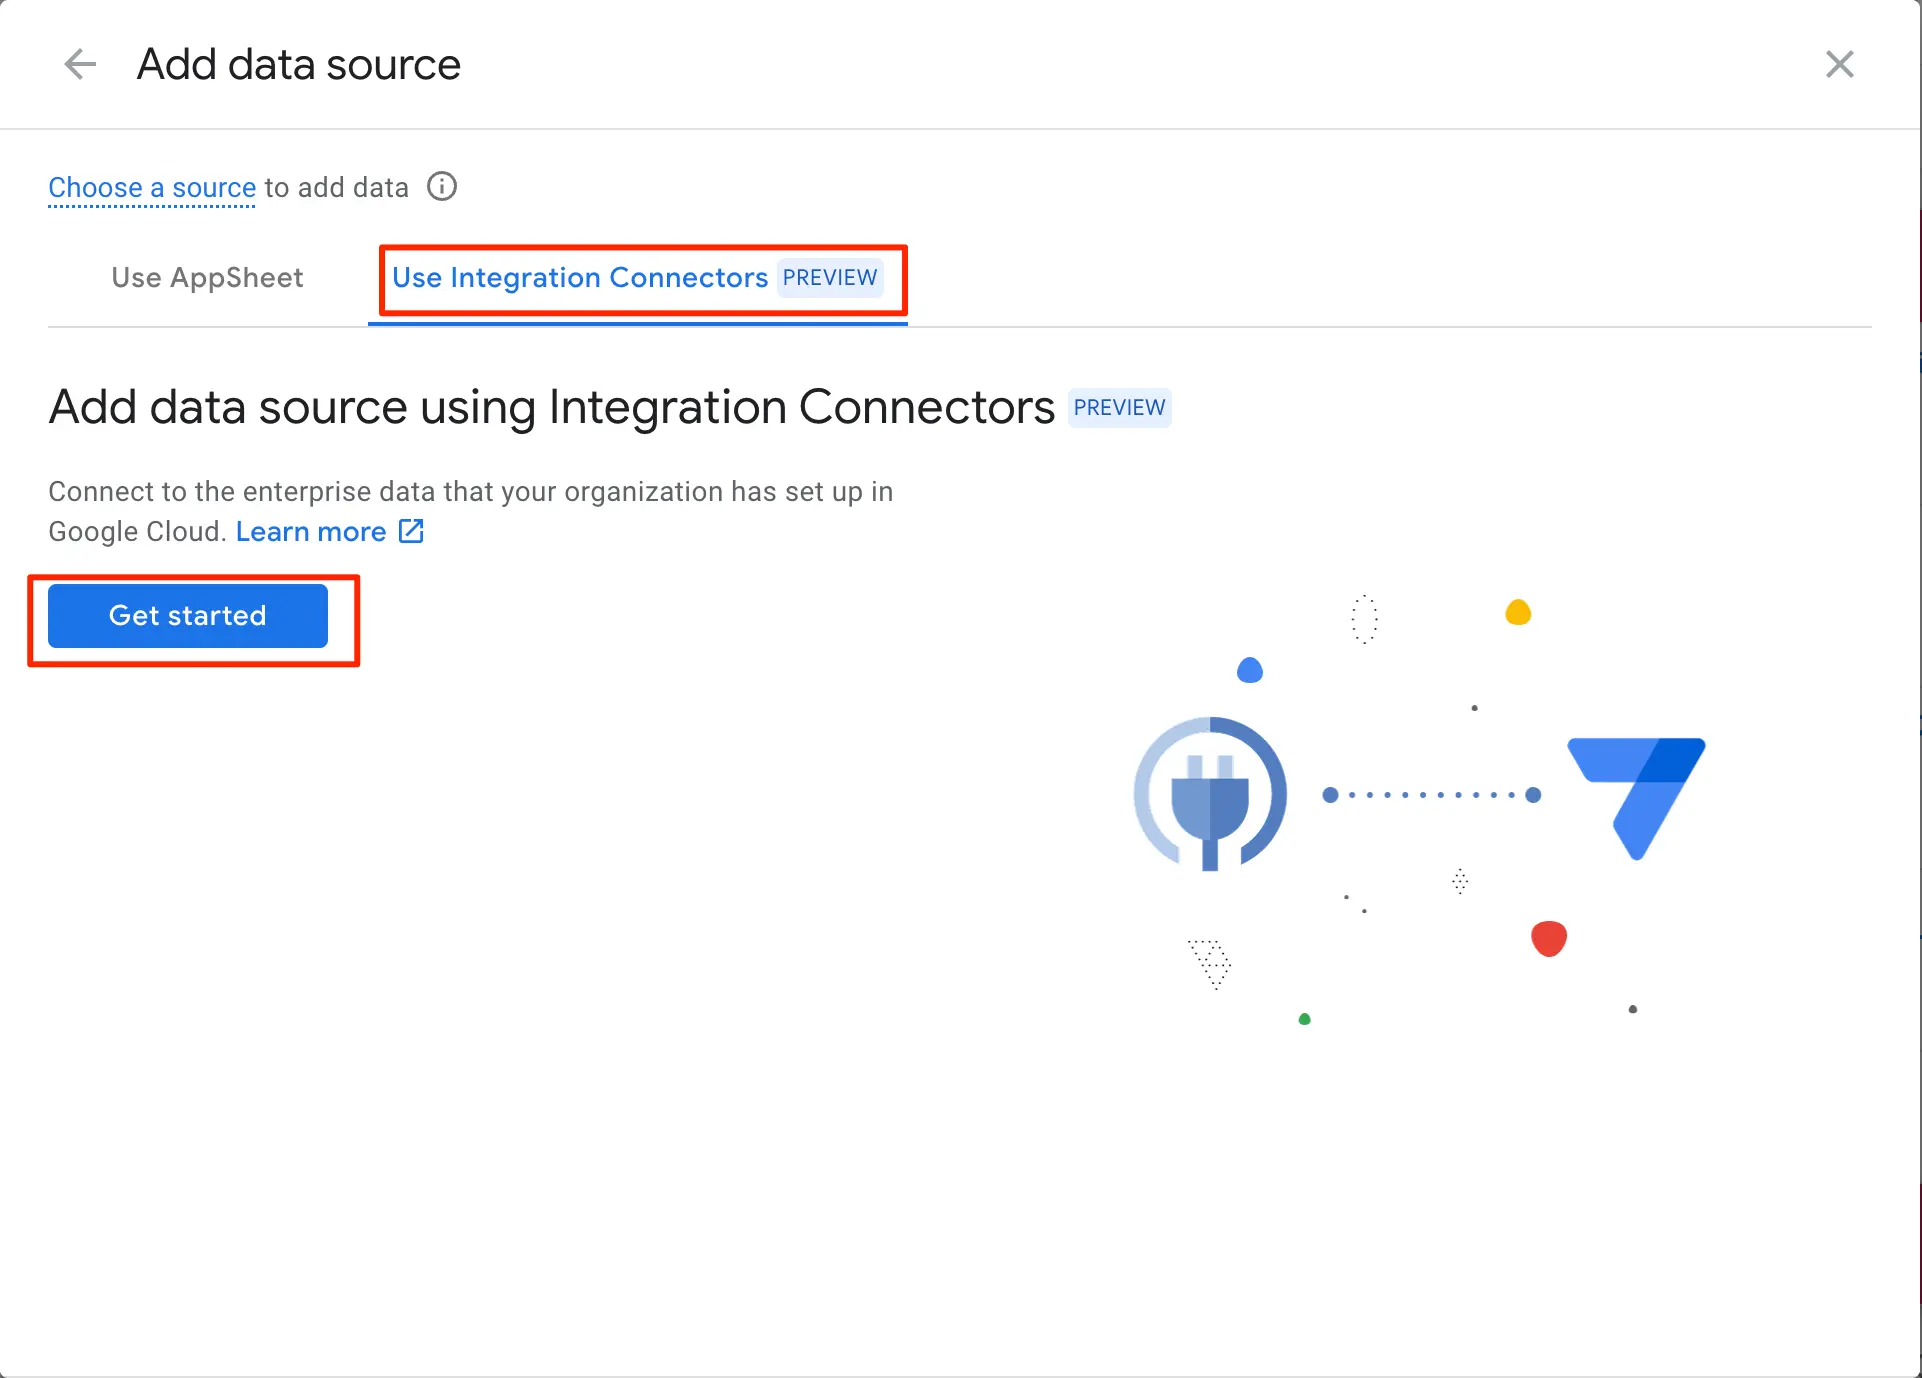Click the 'Add data source' dialog title
Image resolution: width=1922 pixels, height=1378 pixels.
[x=299, y=65]
